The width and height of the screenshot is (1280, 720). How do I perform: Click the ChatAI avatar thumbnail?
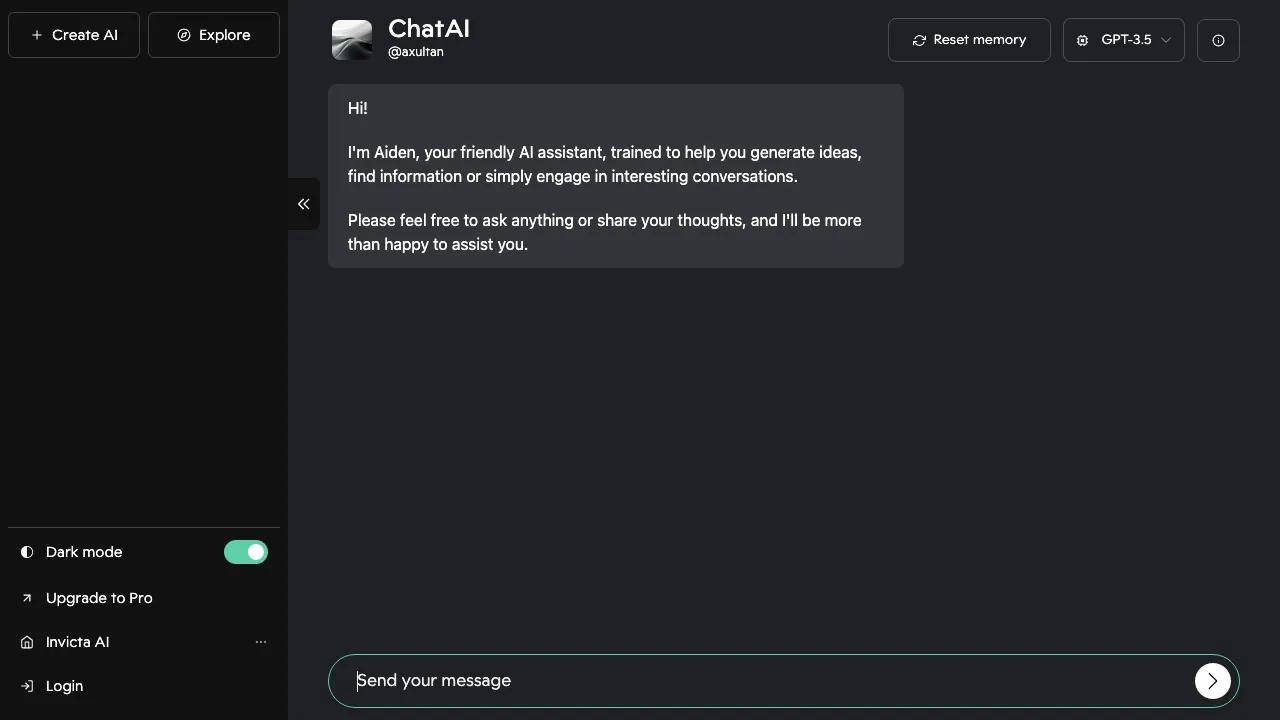(x=352, y=40)
